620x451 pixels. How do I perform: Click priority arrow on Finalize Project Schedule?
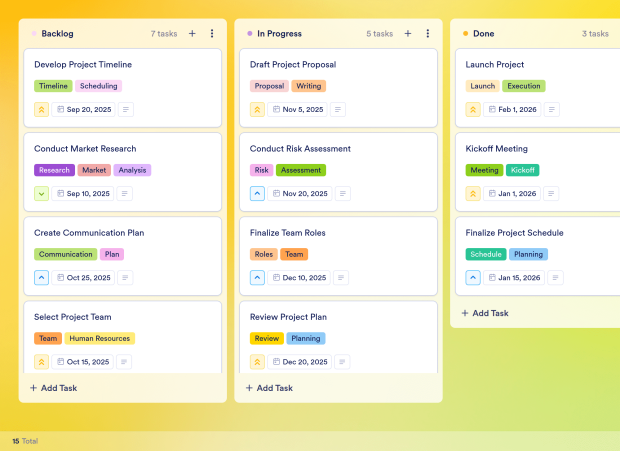pyautogui.click(x=473, y=278)
